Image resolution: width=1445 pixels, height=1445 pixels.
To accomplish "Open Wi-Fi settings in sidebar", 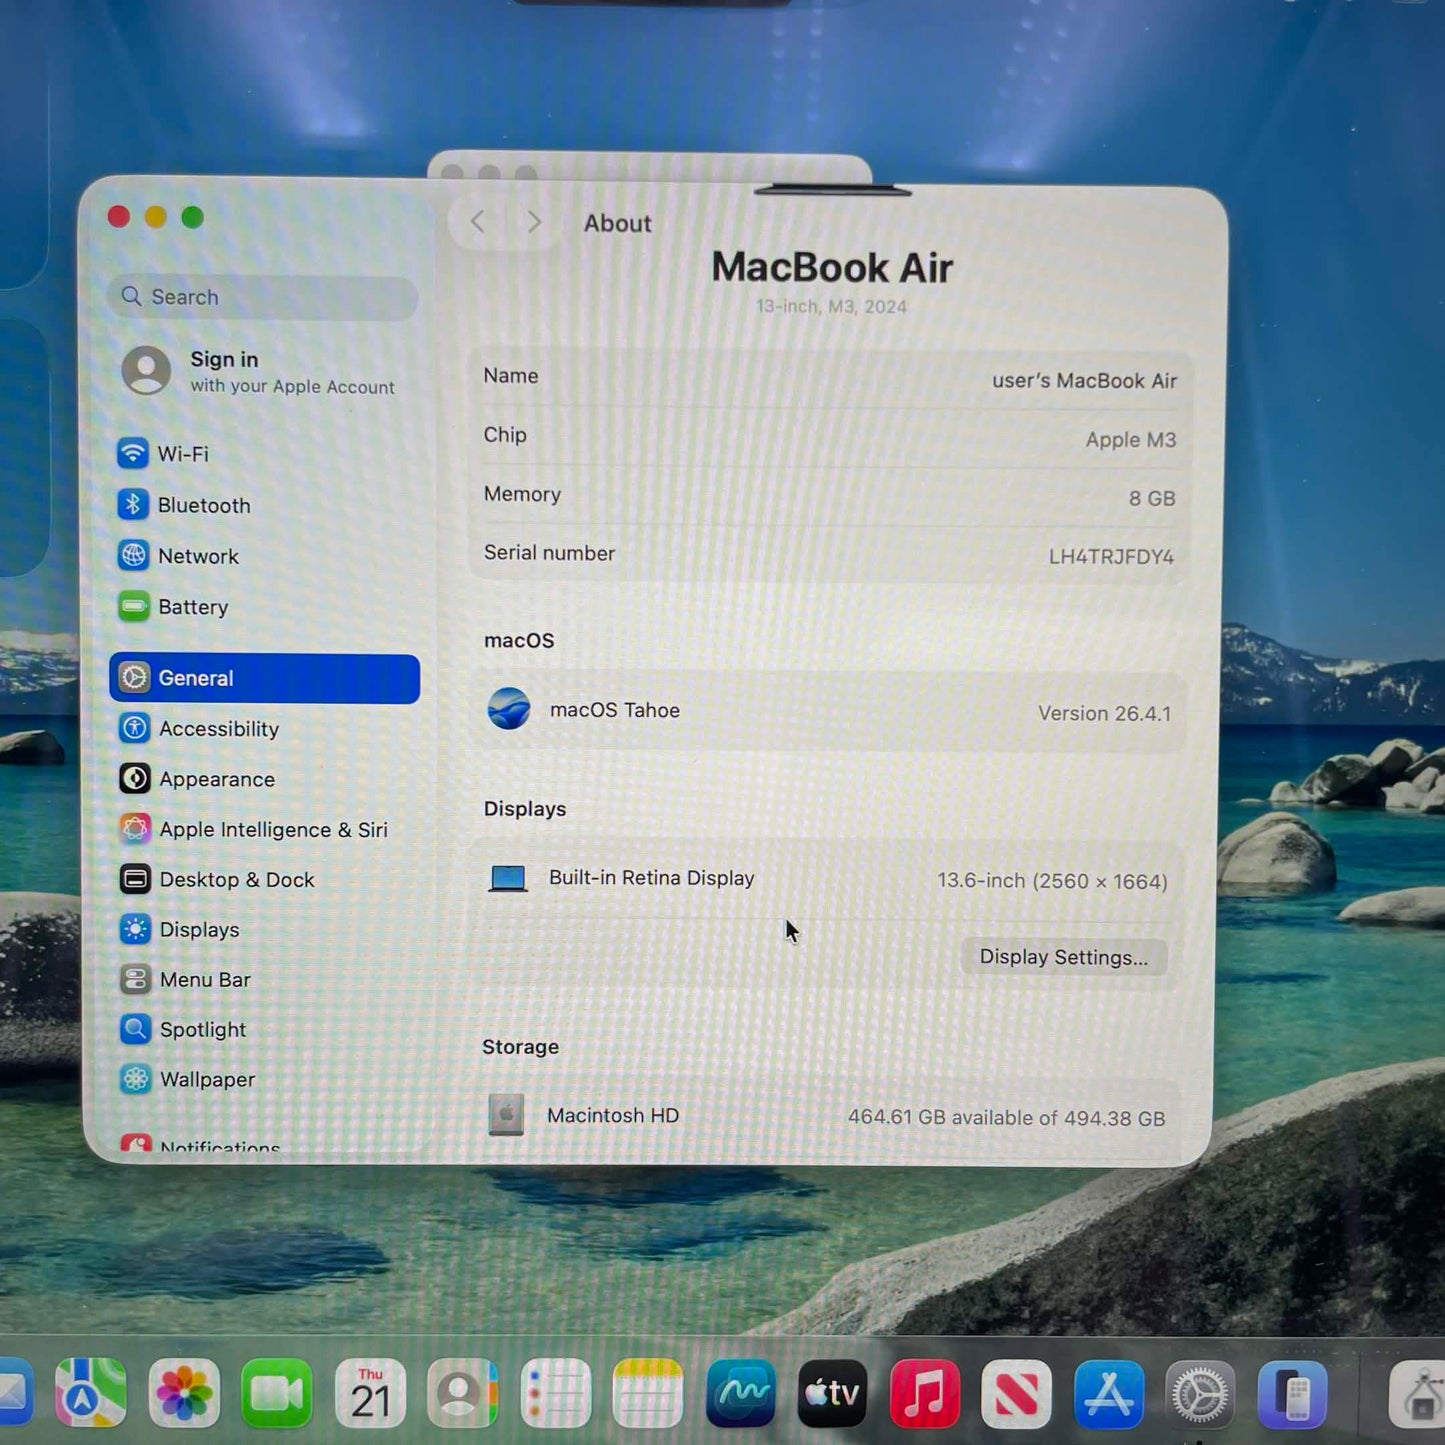I will pos(163,453).
